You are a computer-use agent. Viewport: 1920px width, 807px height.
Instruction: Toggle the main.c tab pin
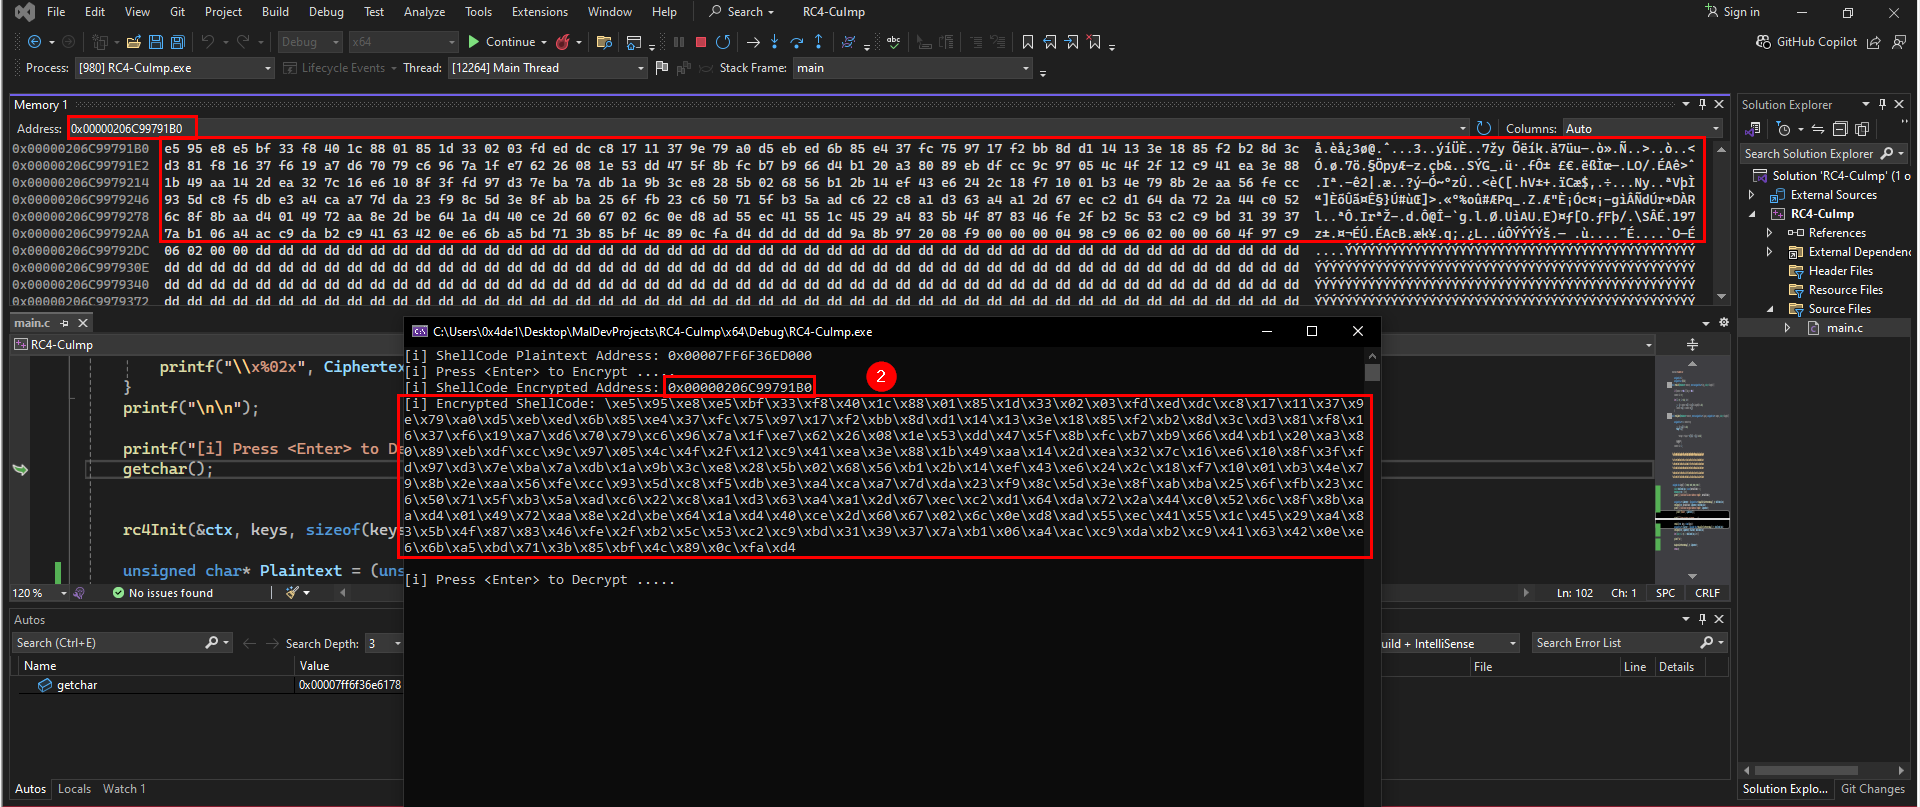(65, 323)
